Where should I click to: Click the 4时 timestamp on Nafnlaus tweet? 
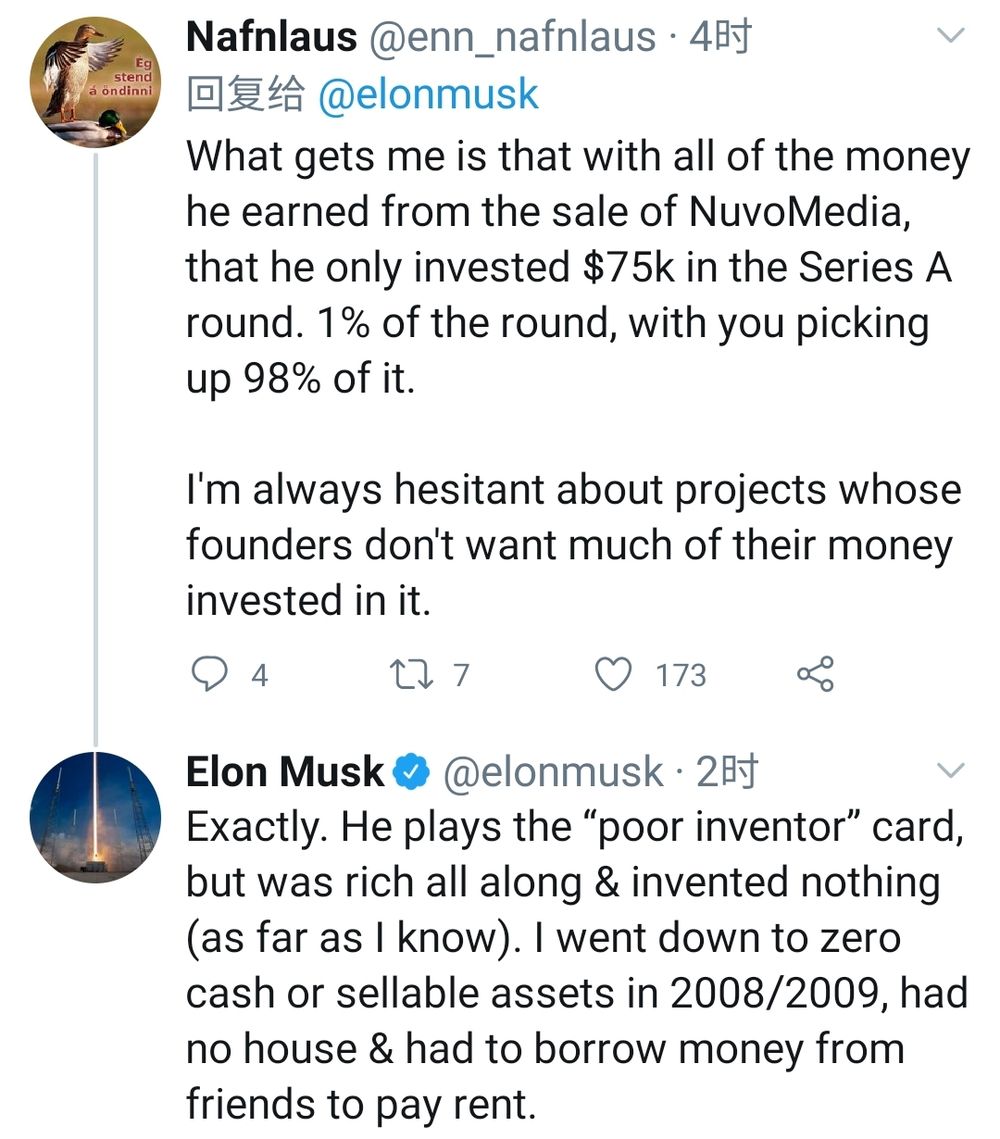(720, 38)
